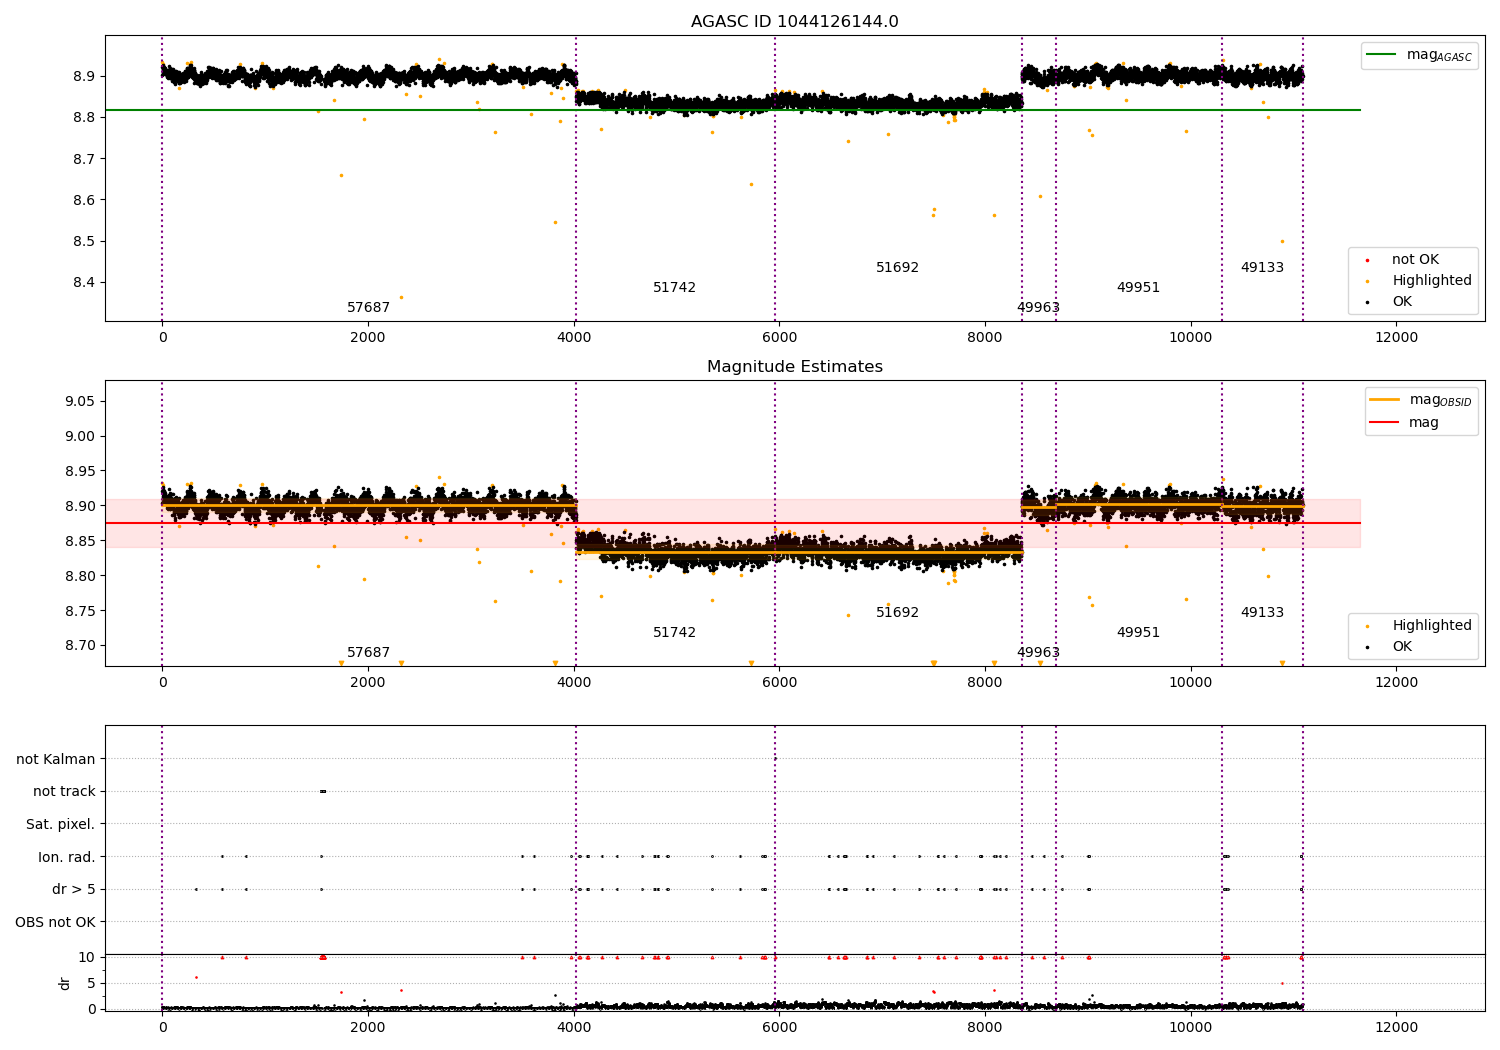1500x1050 pixels.
Task: Click the 8.70 y-tick on Magnitude Estimates plot
Action: (x=81, y=646)
